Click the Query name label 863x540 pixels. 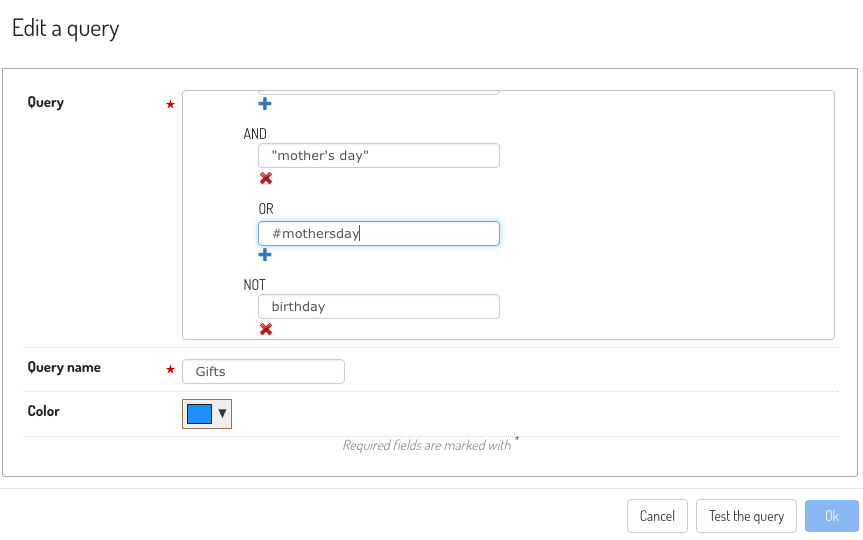tap(64, 367)
